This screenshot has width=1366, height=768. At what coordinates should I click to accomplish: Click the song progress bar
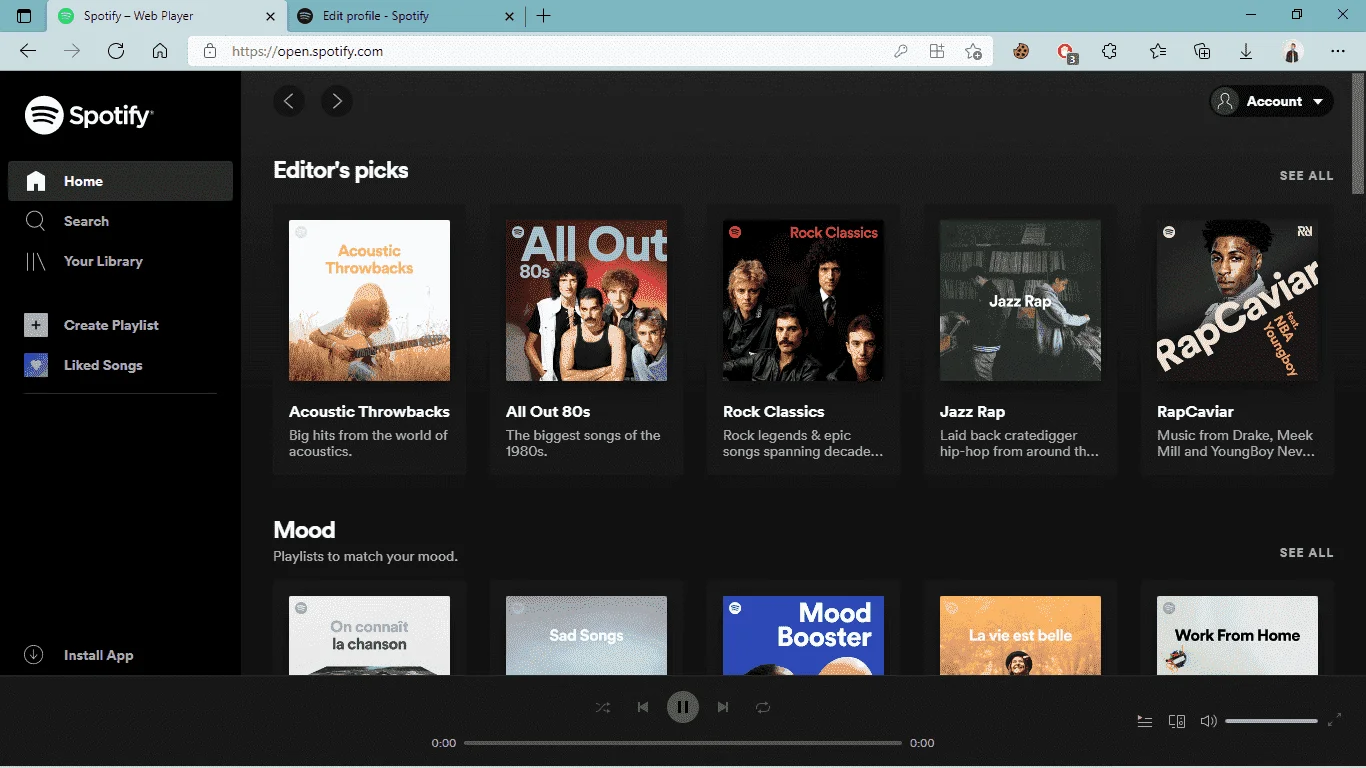point(683,743)
